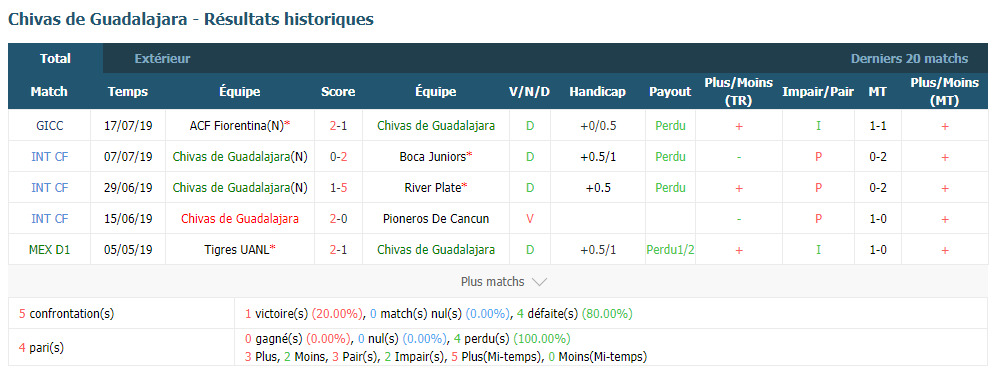The image size is (995, 376).
Task: Switch to the Extérieur tab
Action: coord(162,59)
